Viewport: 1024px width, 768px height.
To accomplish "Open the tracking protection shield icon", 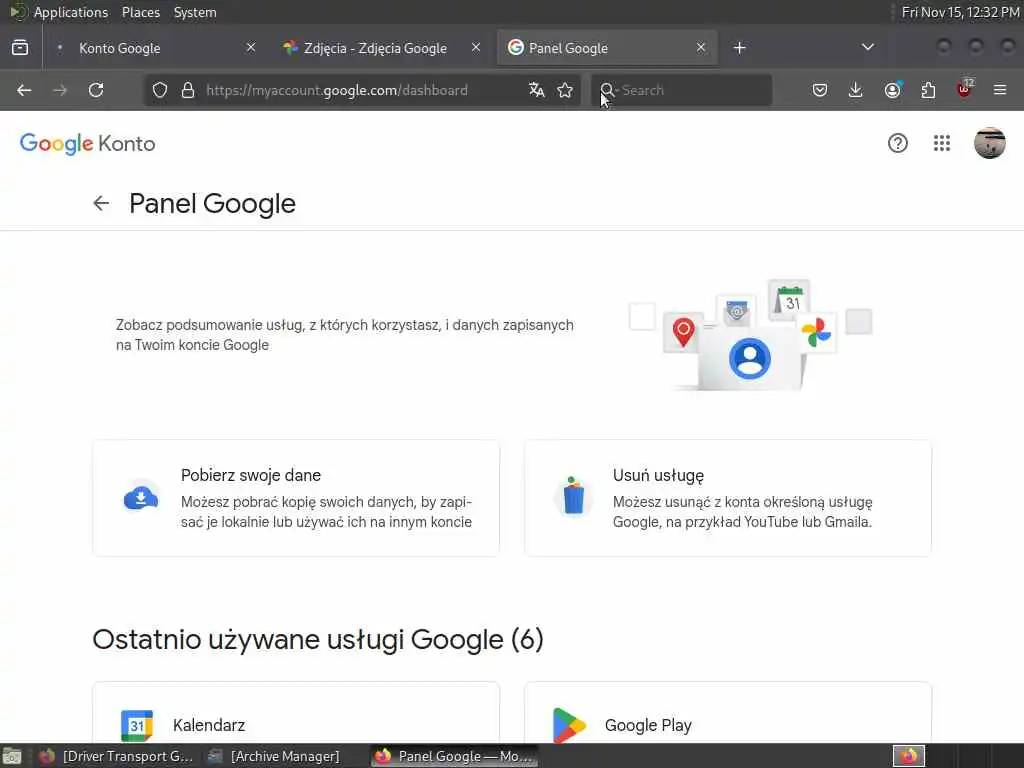I will (160, 90).
